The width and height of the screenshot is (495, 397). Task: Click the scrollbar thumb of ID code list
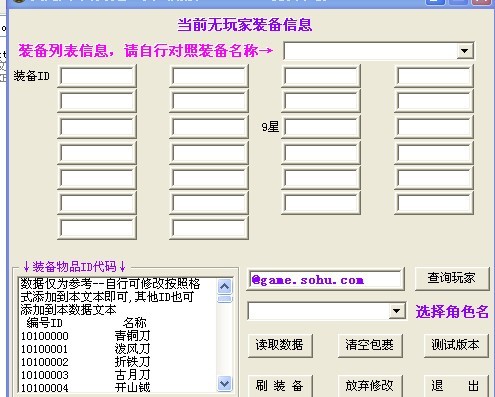pyautogui.click(x=225, y=299)
